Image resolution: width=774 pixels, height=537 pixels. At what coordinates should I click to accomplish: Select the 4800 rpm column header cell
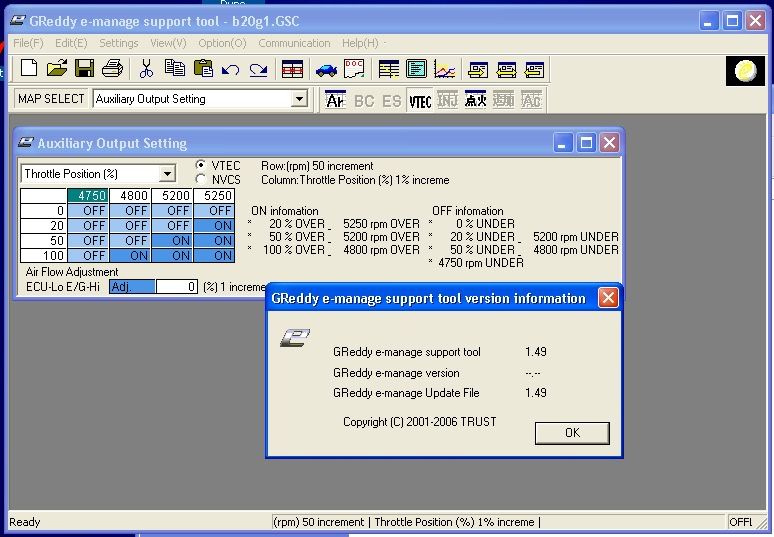coord(130,195)
